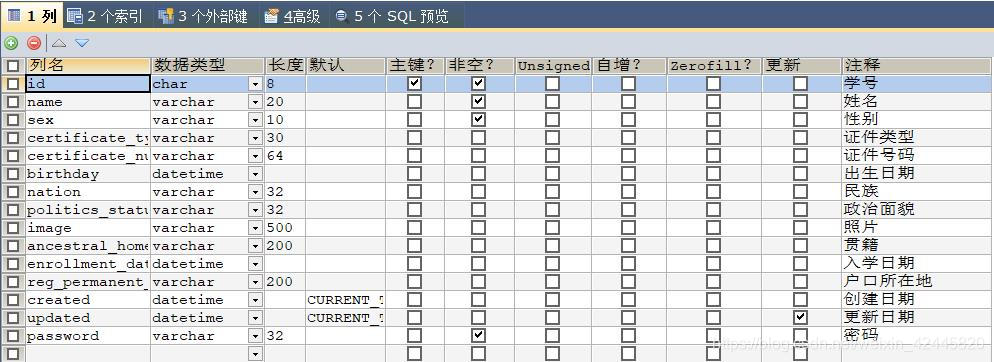Move column up with gray arrow
Viewport: 994px width, 362px height.
click(59, 43)
